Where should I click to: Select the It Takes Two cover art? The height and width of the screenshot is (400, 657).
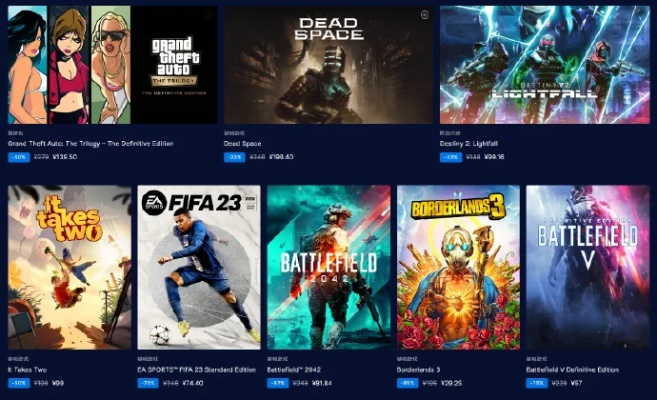tap(69, 267)
